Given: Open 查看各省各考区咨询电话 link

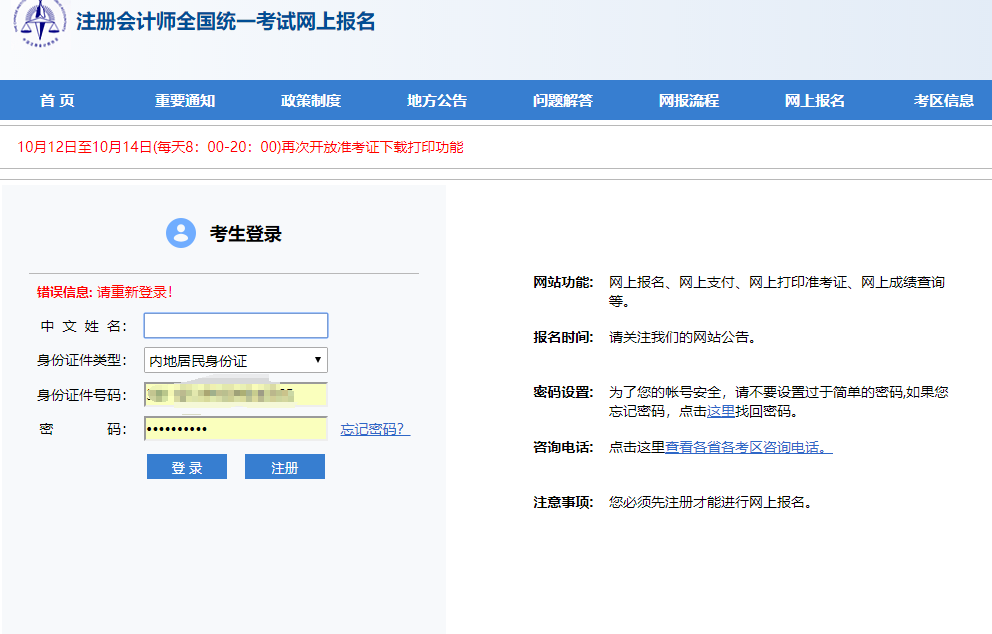Looking at the screenshot, I should tap(748, 447).
